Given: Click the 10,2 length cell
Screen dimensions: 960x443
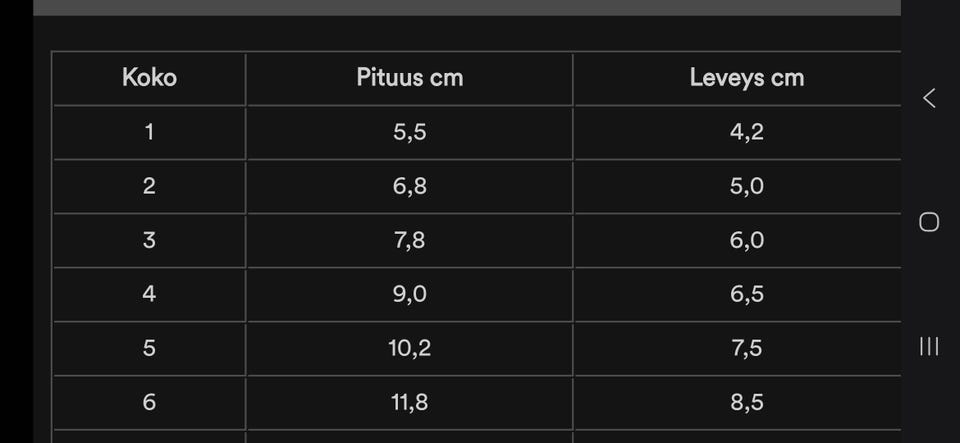Looking at the screenshot, I should click(x=410, y=348).
